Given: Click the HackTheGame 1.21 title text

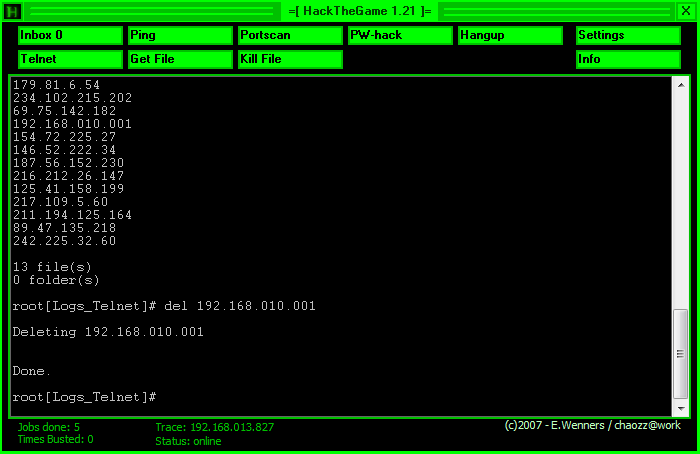Looking at the screenshot, I should click(360, 11).
